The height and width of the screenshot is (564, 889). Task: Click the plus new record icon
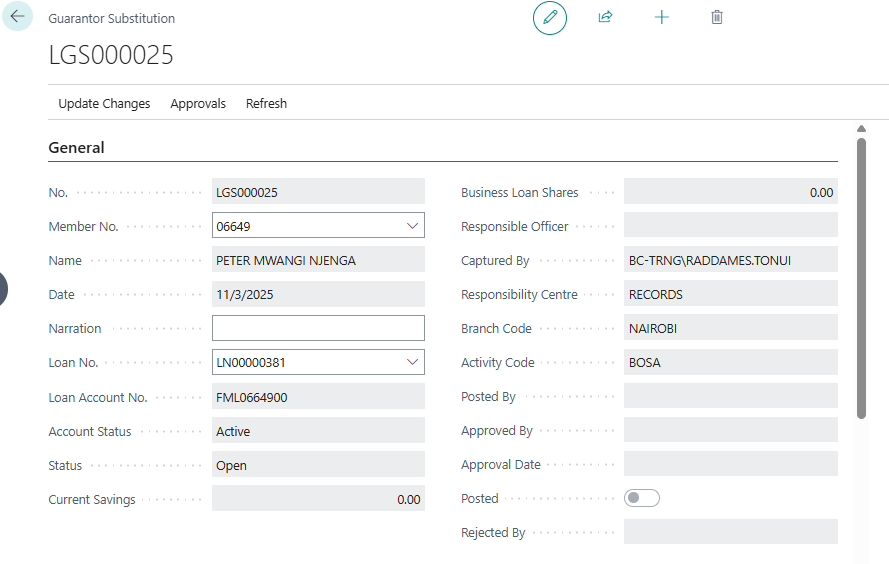tap(661, 18)
